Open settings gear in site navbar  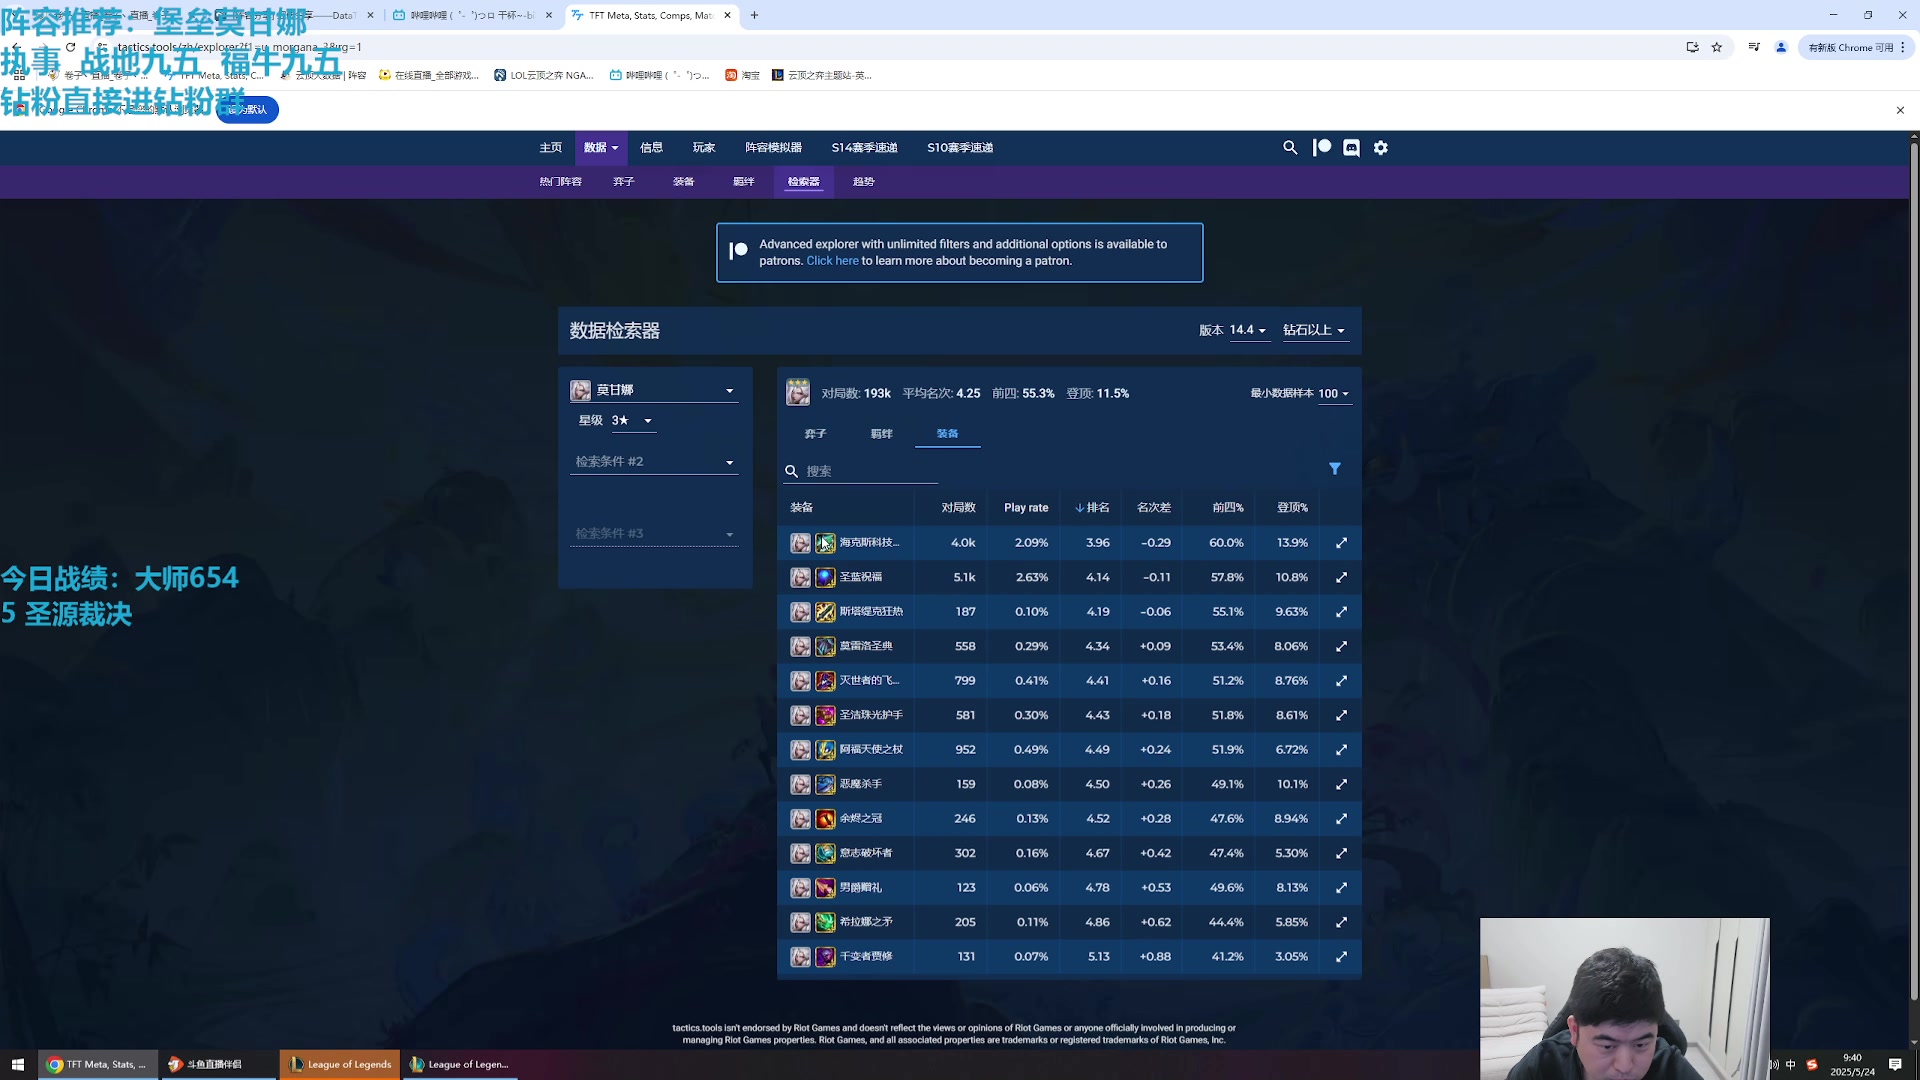[1381, 147]
